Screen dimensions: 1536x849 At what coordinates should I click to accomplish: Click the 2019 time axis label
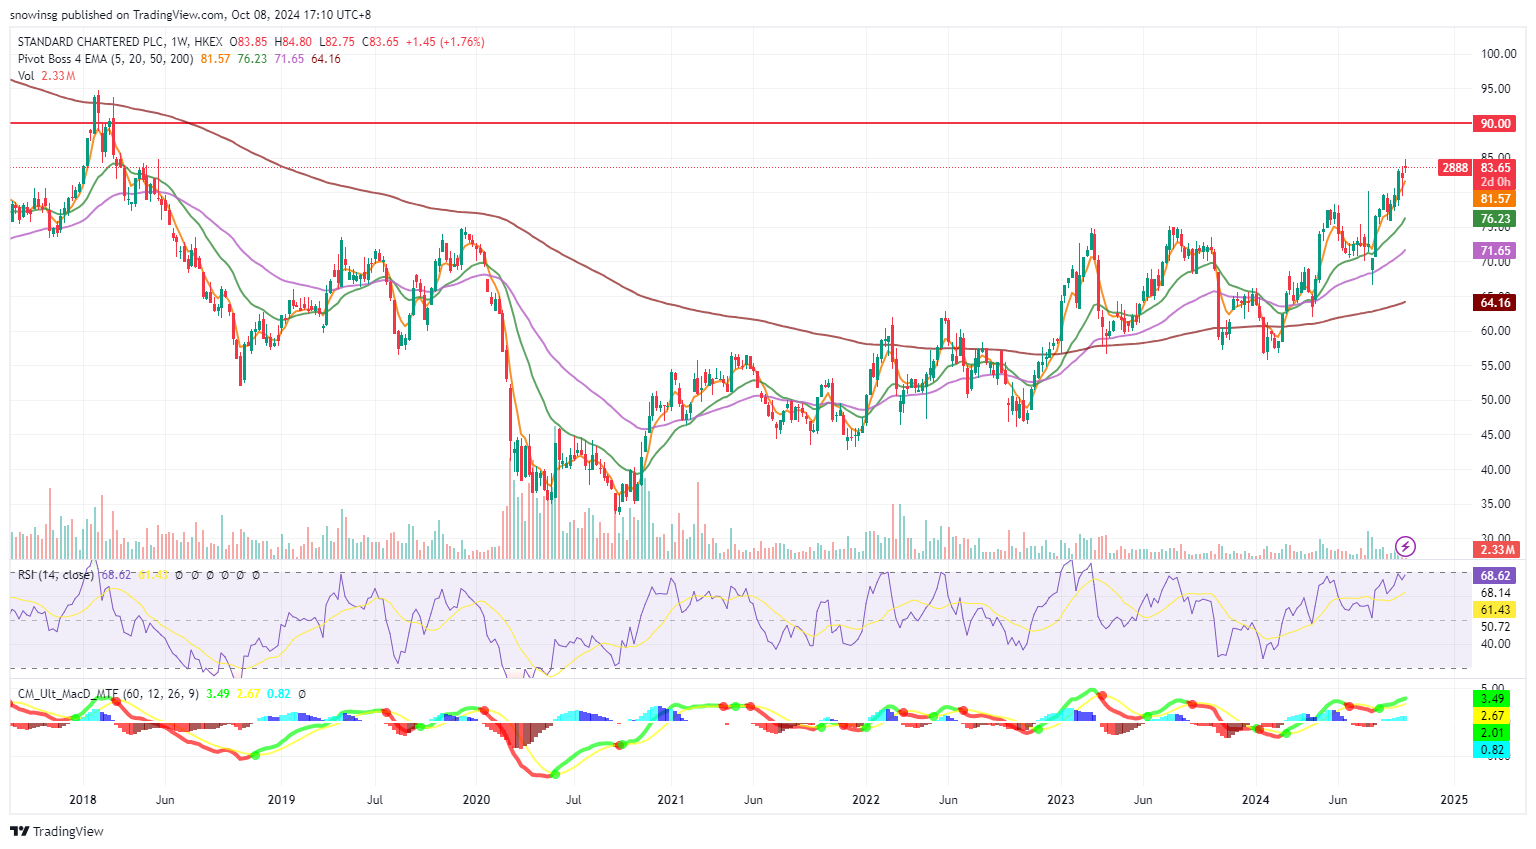[x=281, y=800]
